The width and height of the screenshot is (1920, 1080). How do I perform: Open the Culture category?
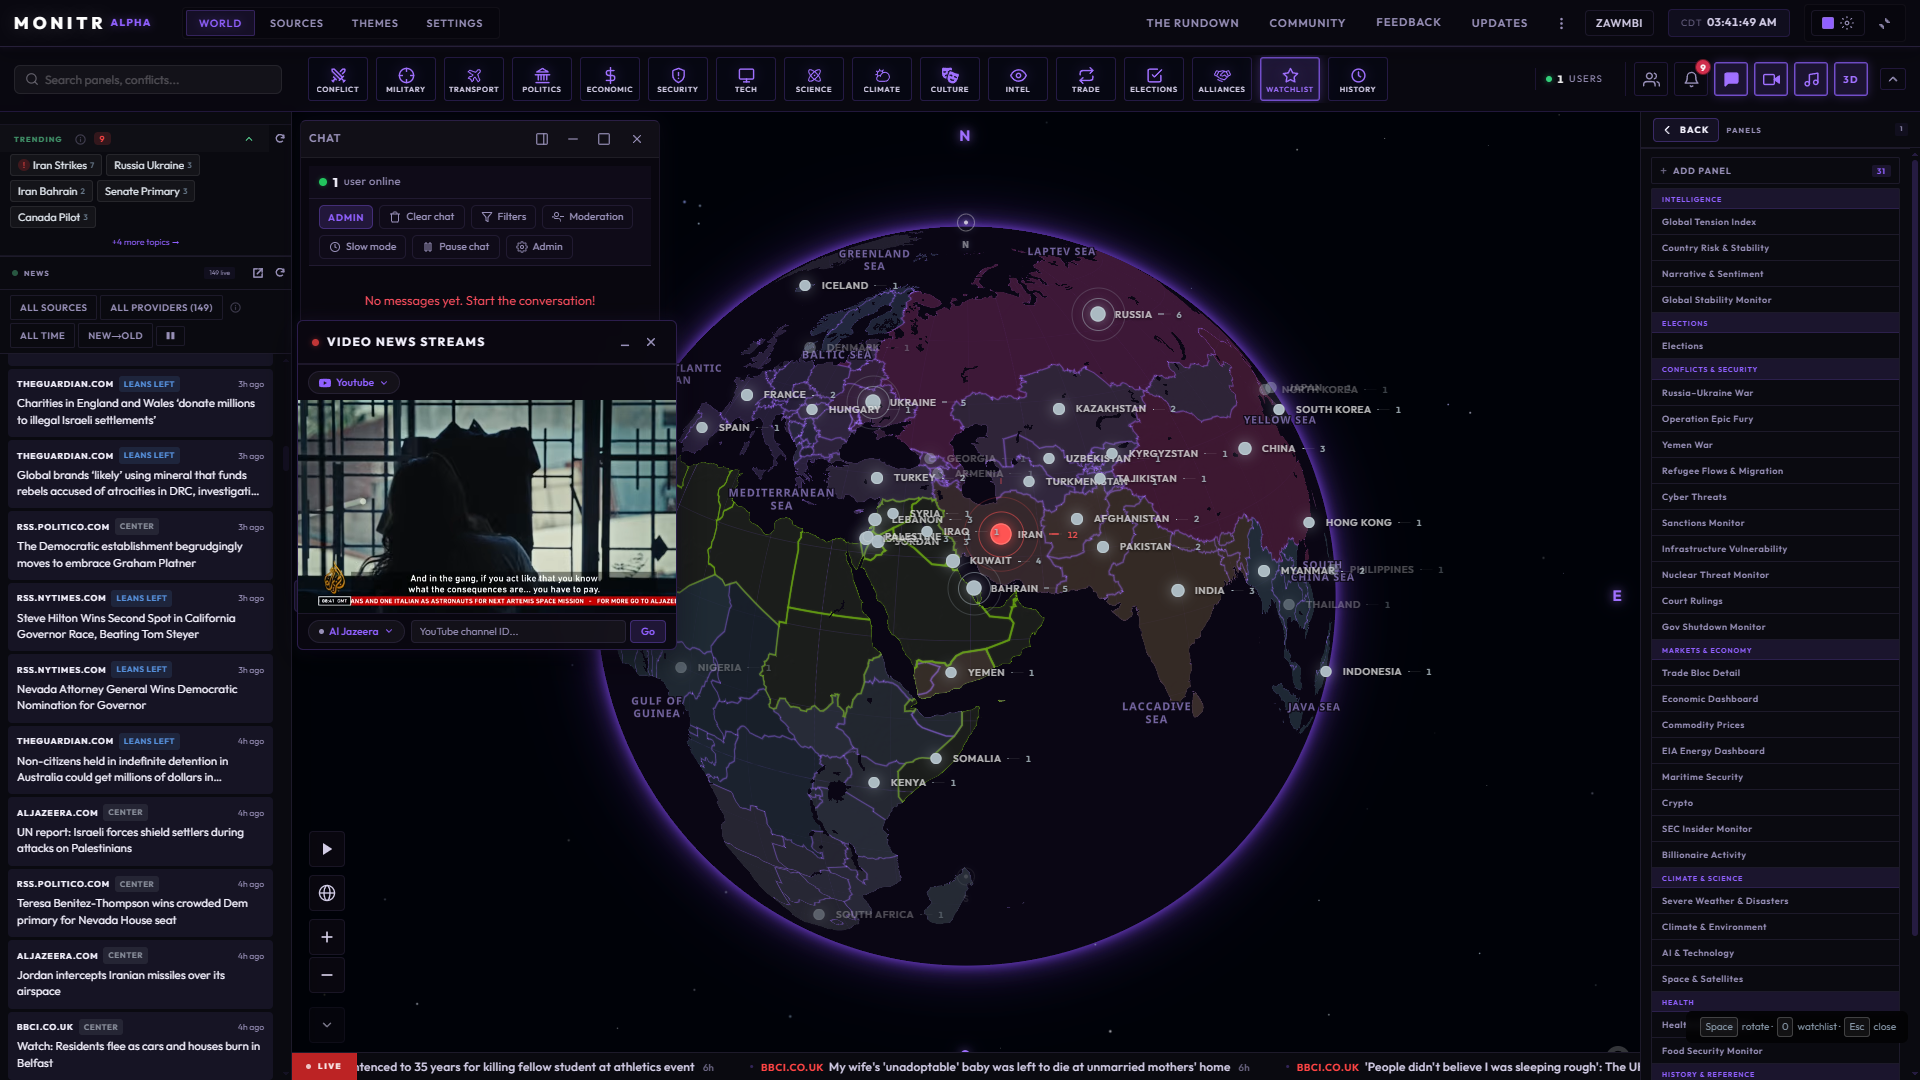(950, 79)
